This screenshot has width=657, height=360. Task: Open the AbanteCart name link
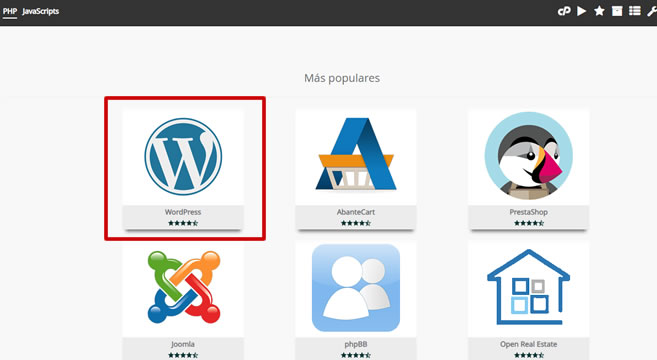(x=356, y=212)
